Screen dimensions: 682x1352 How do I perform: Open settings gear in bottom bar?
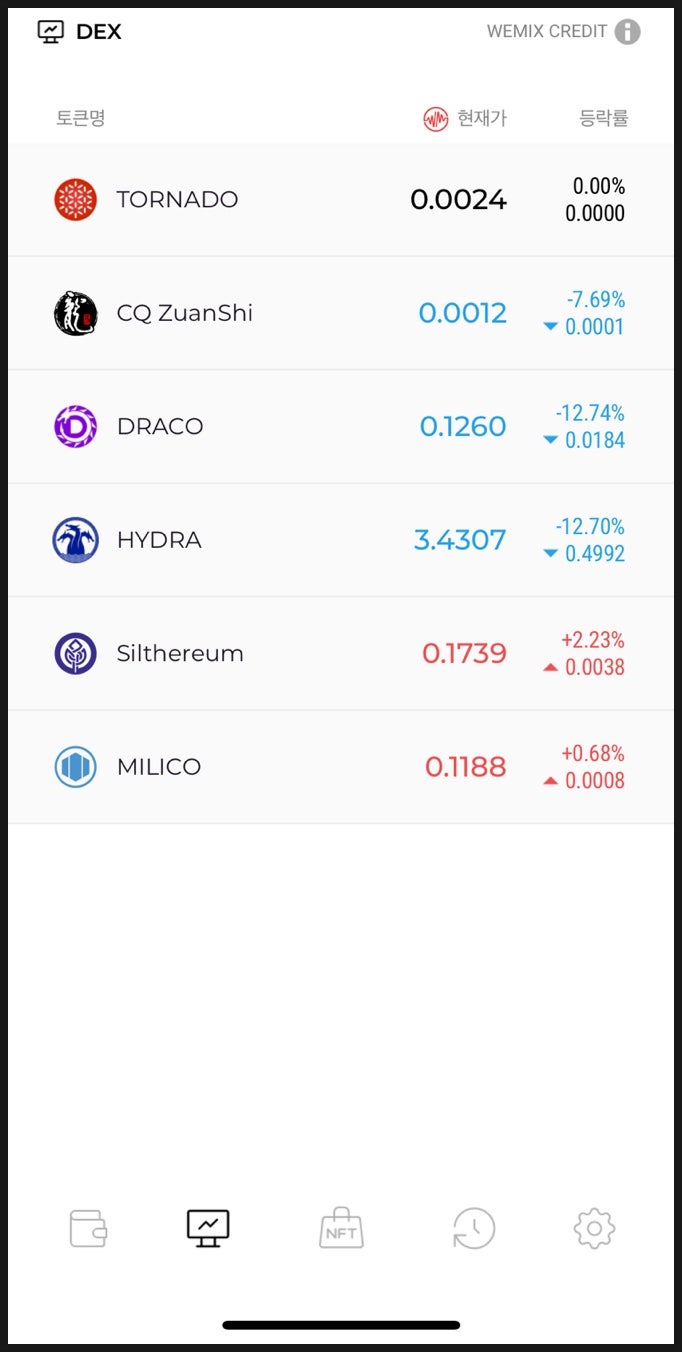tap(594, 1228)
